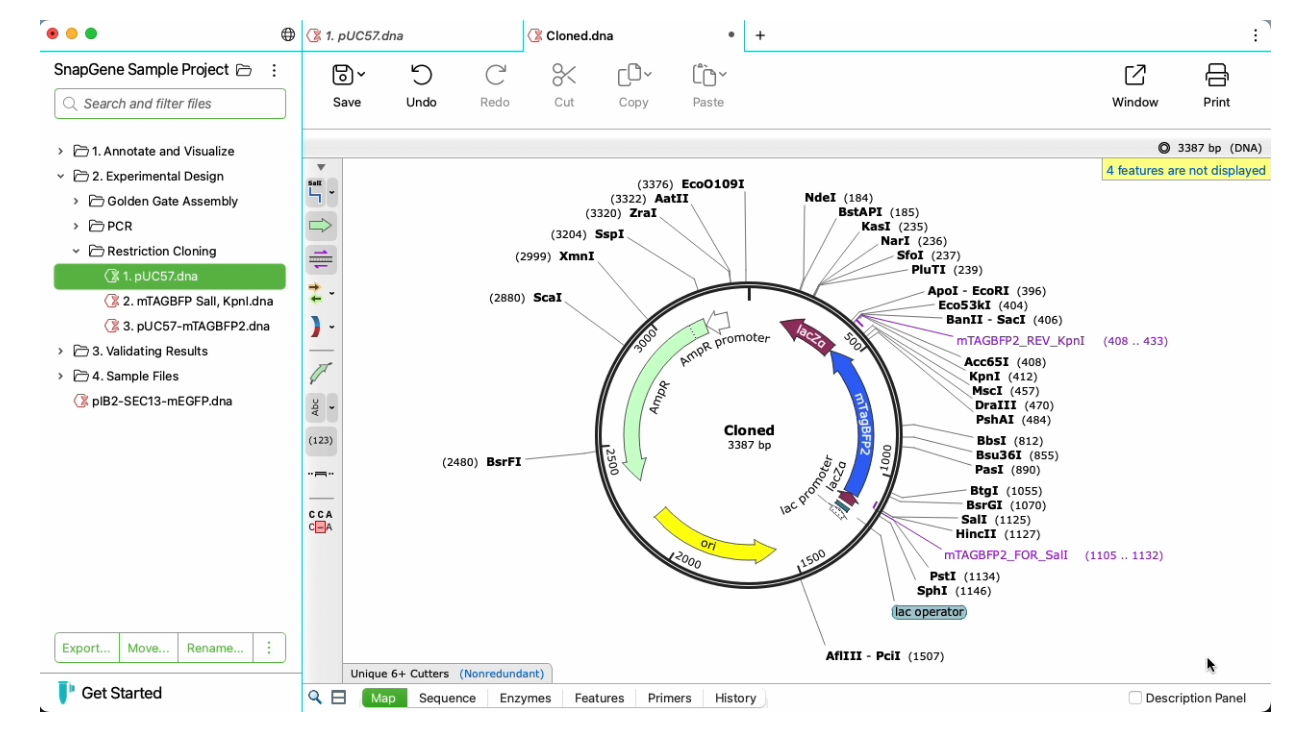Switch to the Map view tab
The height and width of the screenshot is (739, 1296).
[384, 698]
